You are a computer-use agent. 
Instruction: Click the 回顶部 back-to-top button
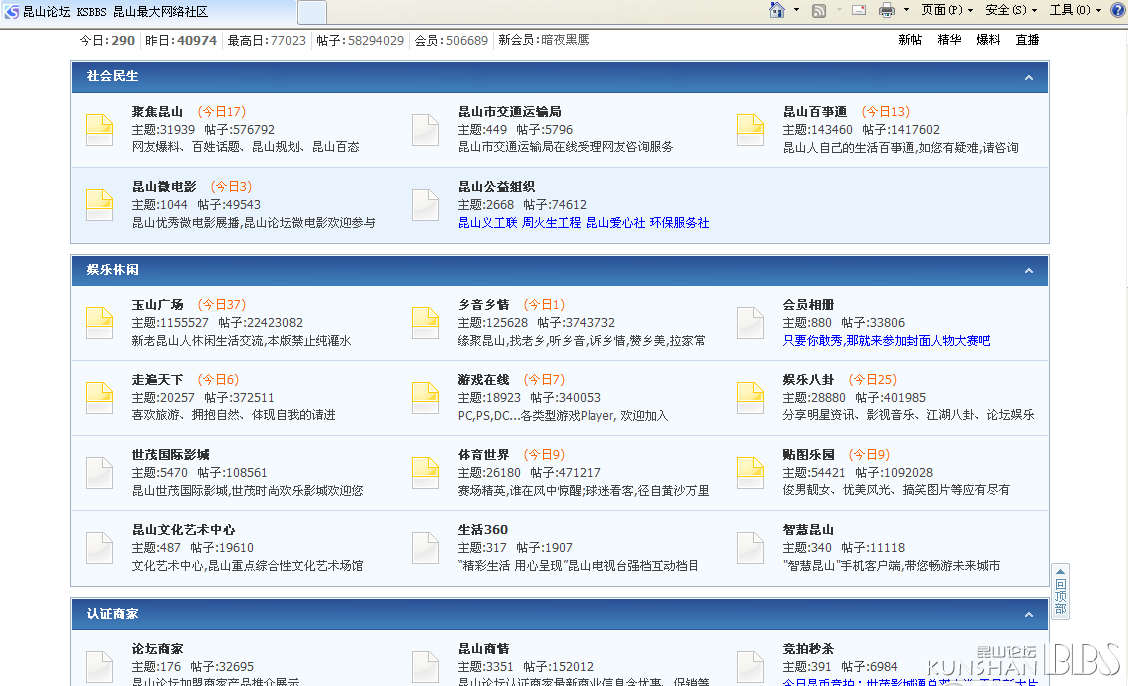[x=1060, y=591]
